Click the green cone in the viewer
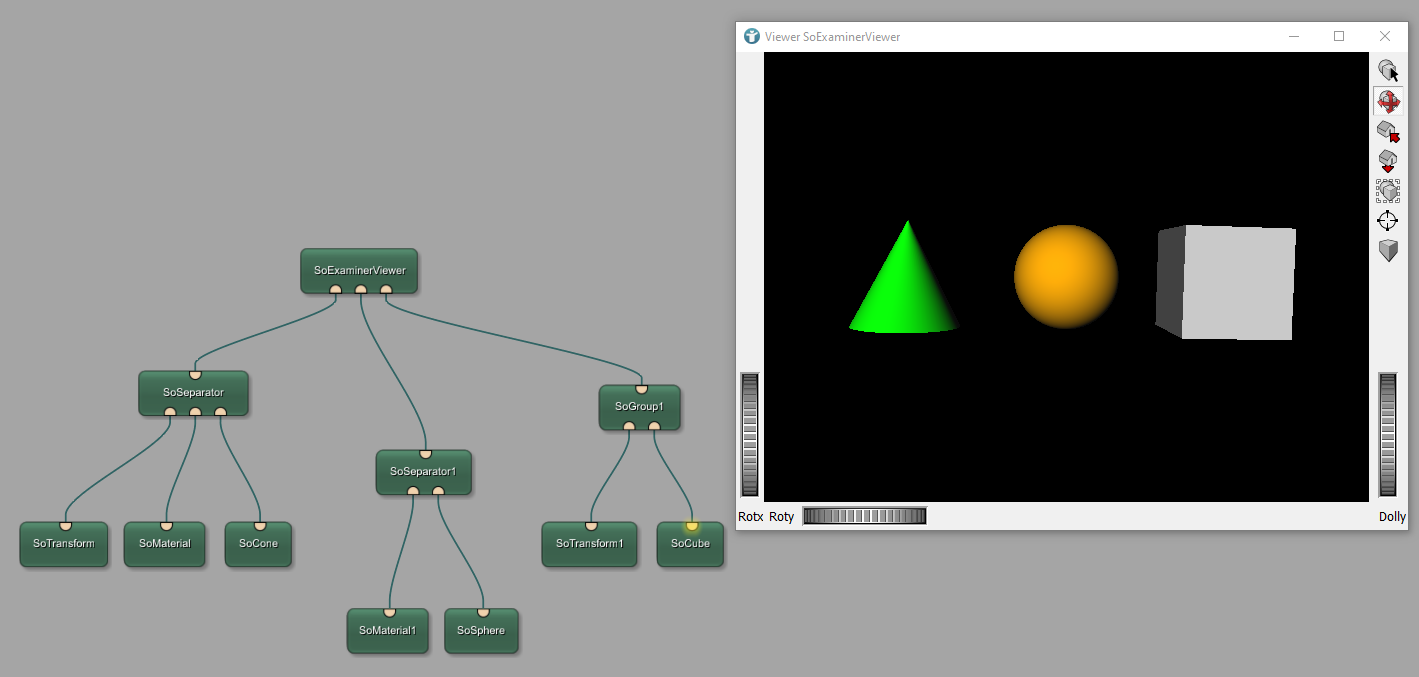This screenshot has width=1419, height=677. [905, 290]
